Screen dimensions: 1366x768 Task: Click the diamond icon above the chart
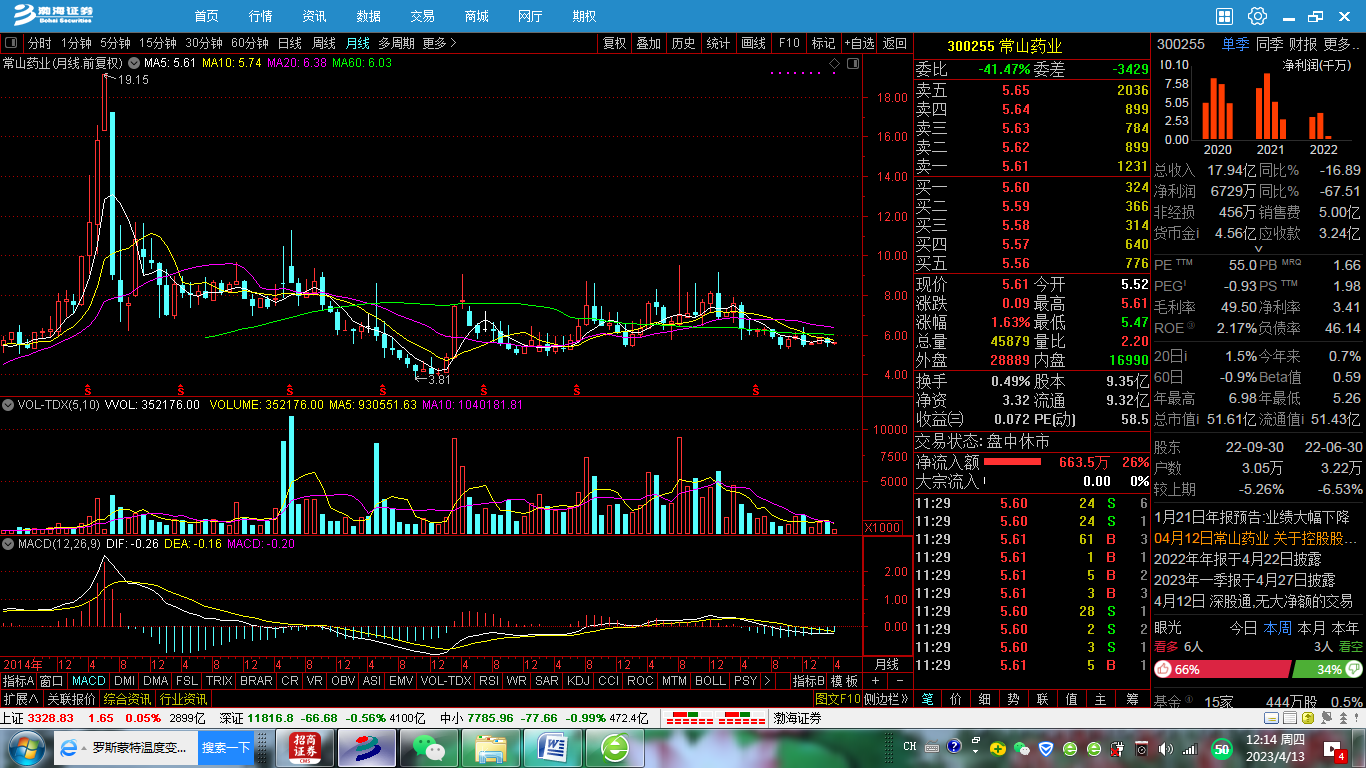[834, 63]
